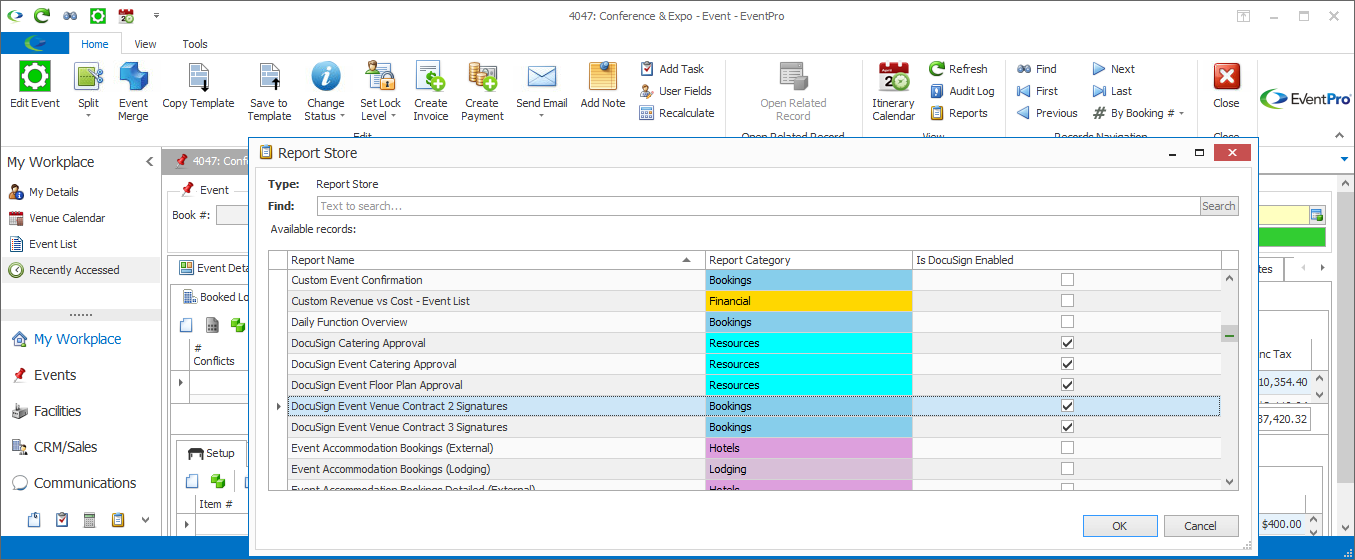Click the Recalculate command

pyautogui.click(x=676, y=113)
